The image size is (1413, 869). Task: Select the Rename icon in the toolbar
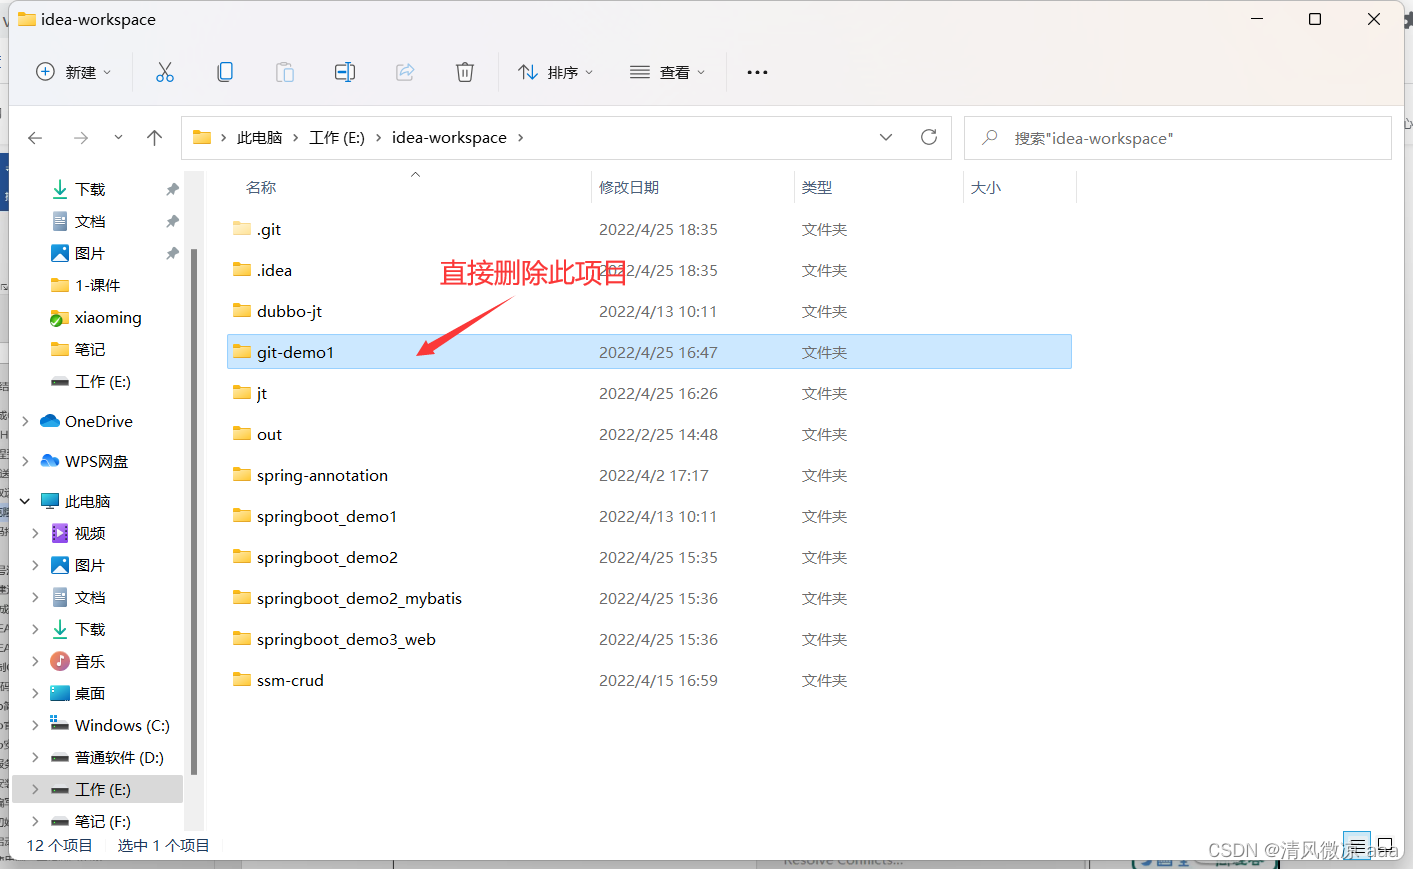click(x=344, y=71)
